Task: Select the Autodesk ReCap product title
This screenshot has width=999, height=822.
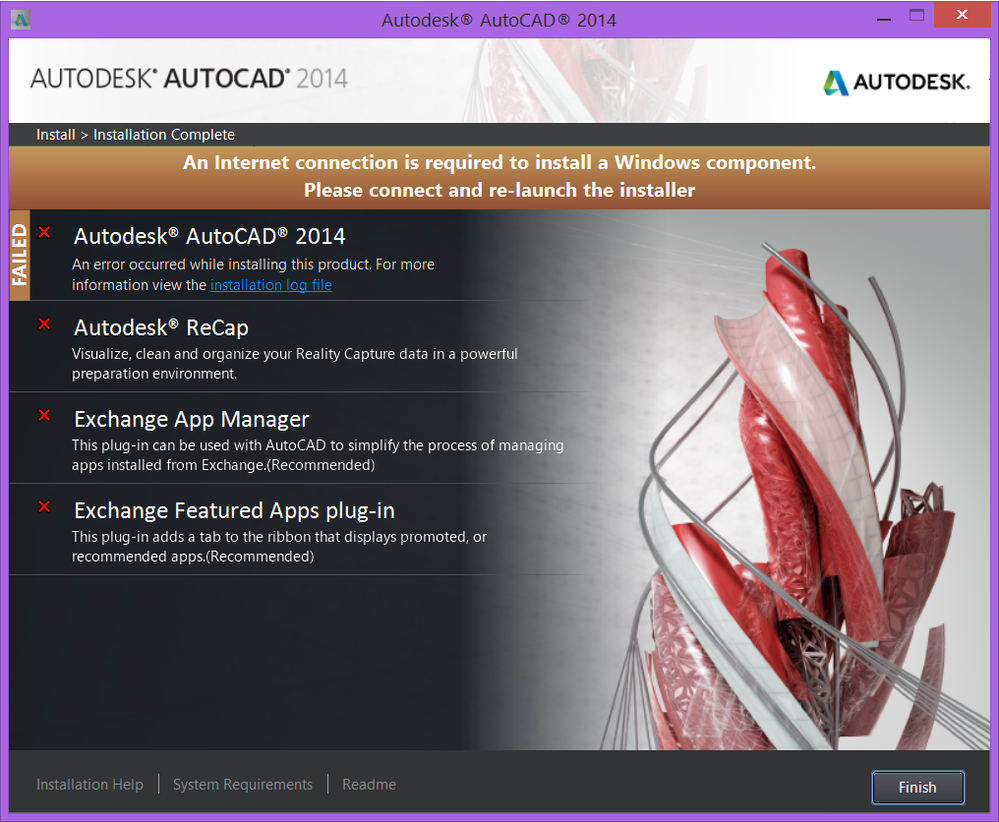Action: pyautogui.click(x=161, y=328)
